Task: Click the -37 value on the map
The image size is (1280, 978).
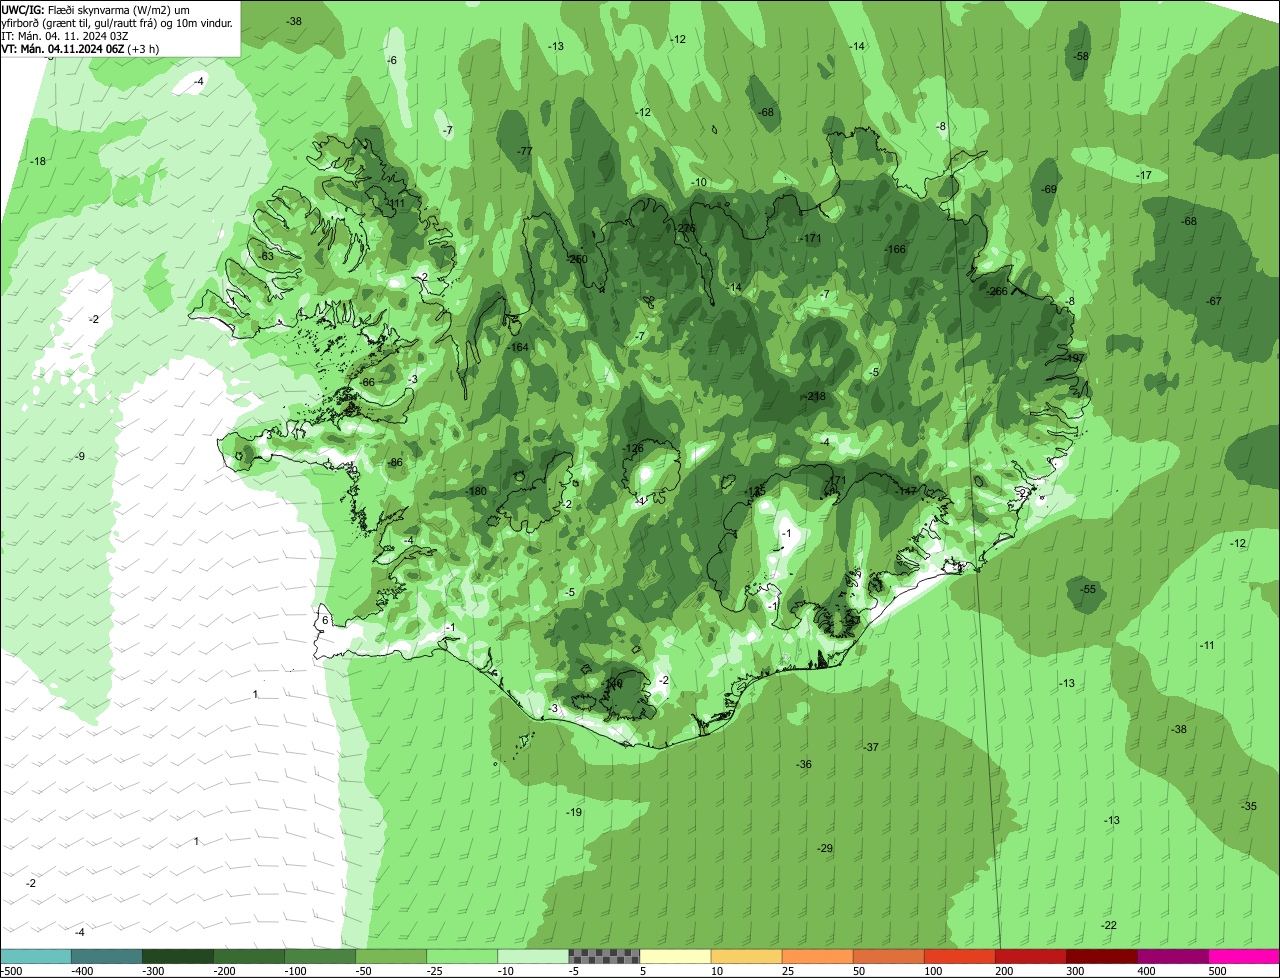Action: point(870,748)
